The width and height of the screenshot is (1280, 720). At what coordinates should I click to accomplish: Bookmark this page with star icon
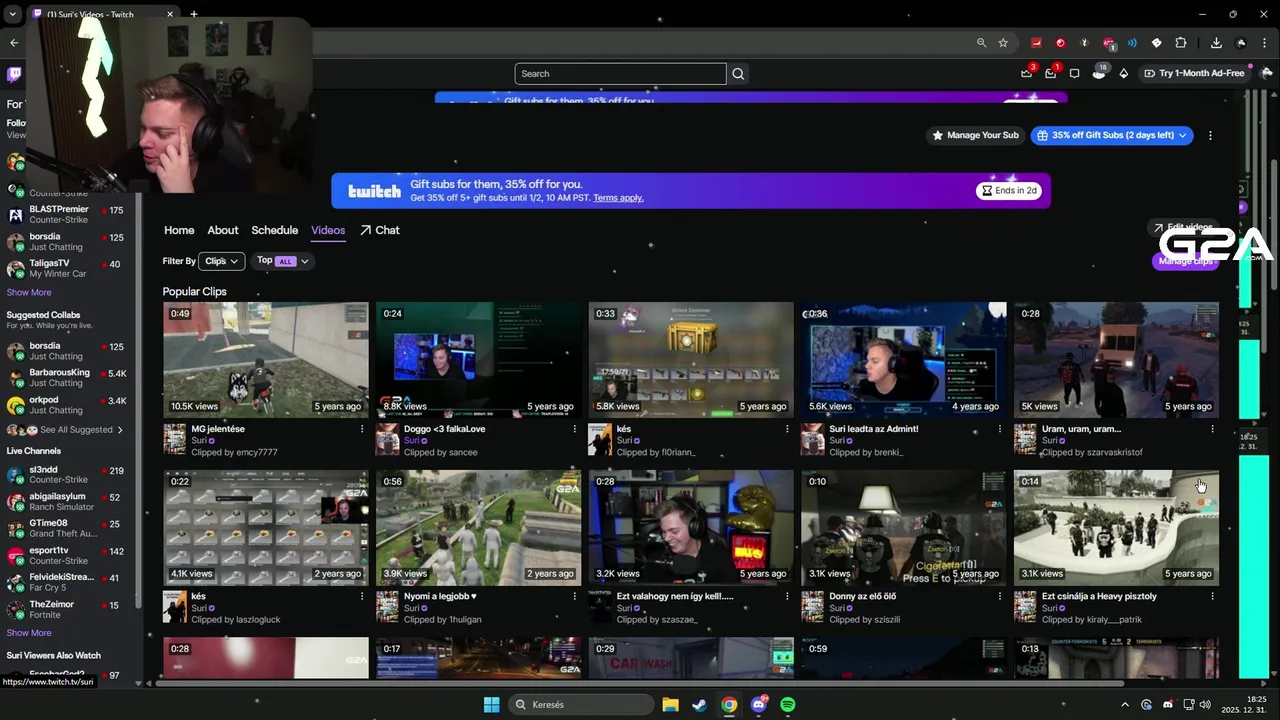click(1003, 43)
